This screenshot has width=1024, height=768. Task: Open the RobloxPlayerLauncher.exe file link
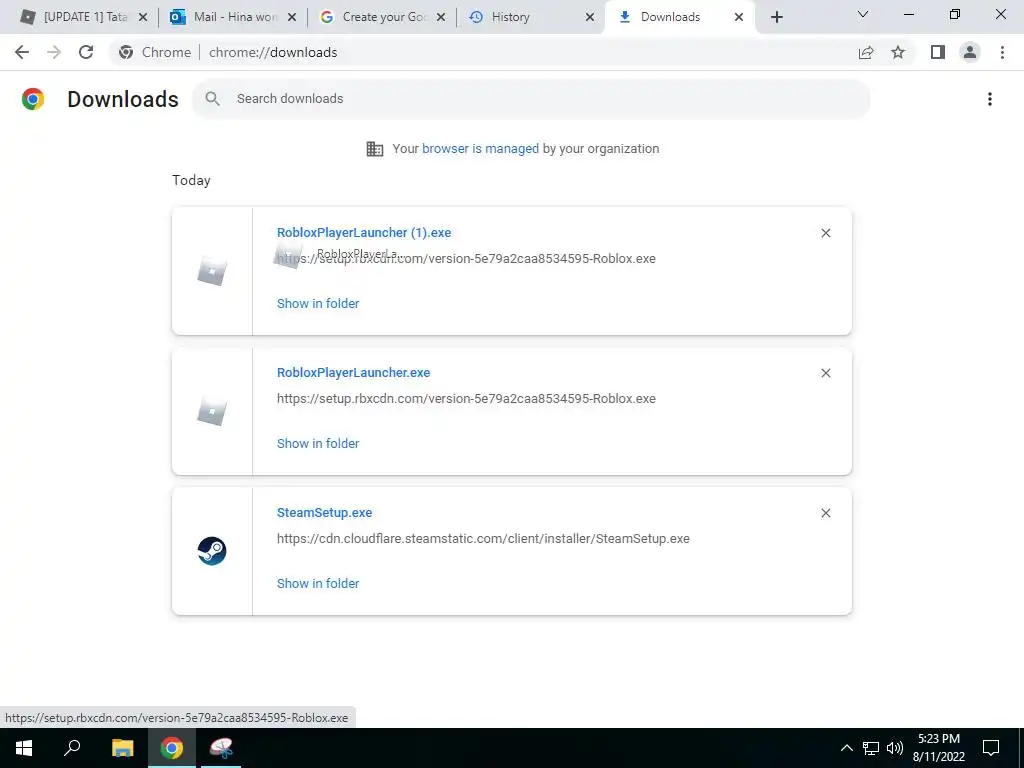353,372
